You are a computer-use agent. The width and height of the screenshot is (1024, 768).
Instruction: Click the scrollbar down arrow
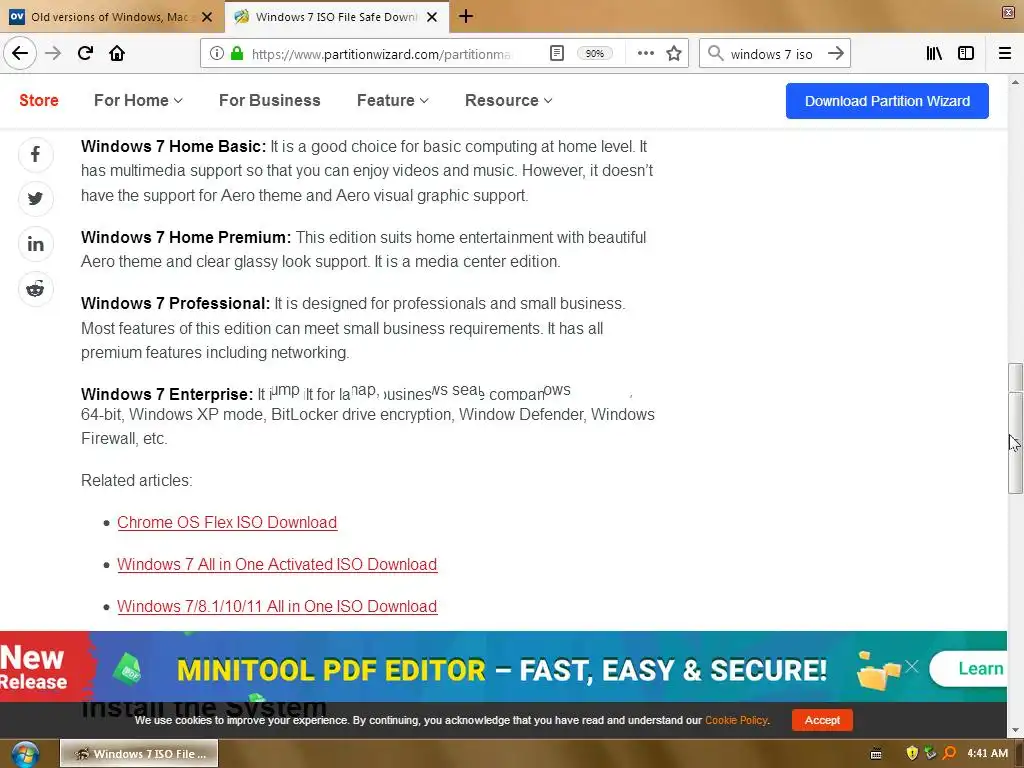point(1015,730)
